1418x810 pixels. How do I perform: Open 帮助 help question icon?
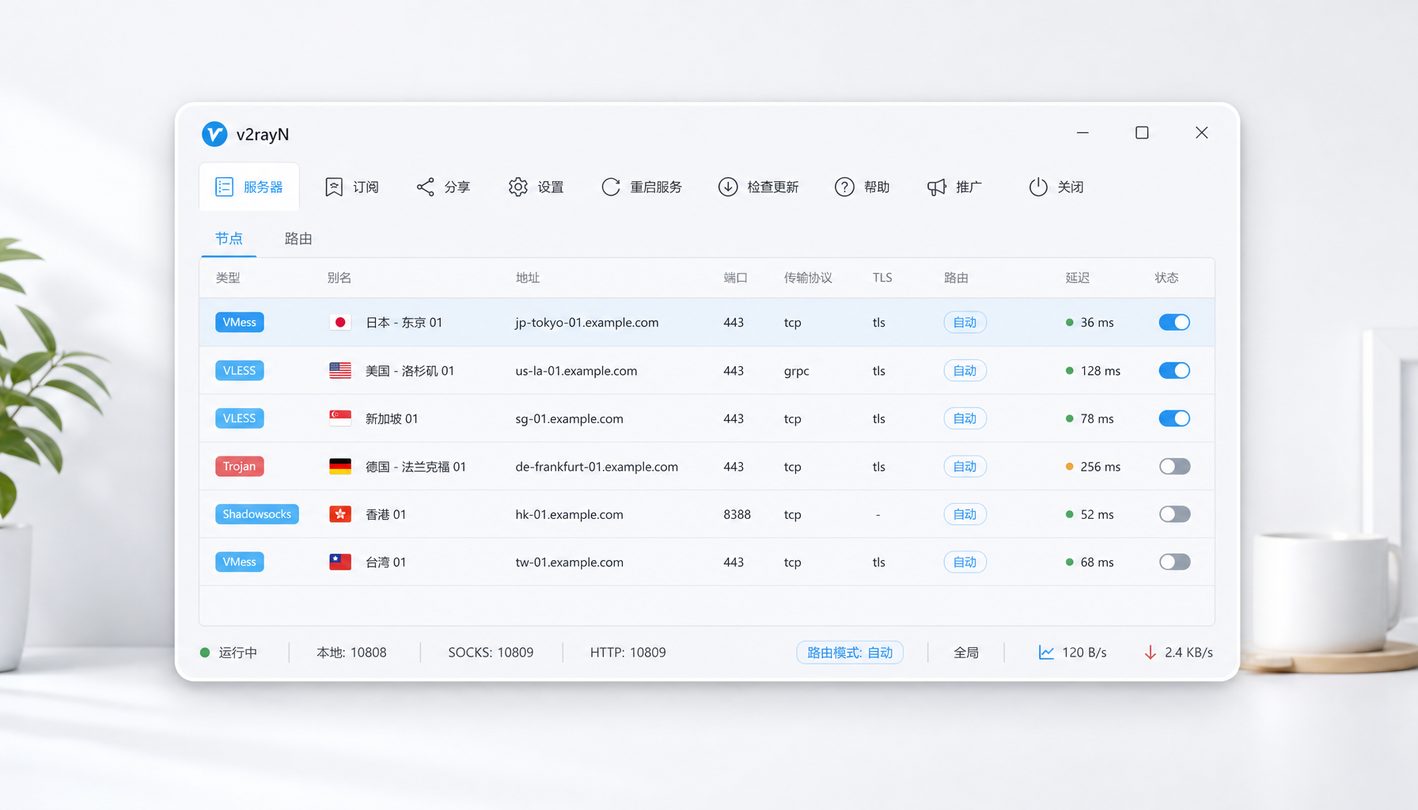pyautogui.click(x=845, y=187)
